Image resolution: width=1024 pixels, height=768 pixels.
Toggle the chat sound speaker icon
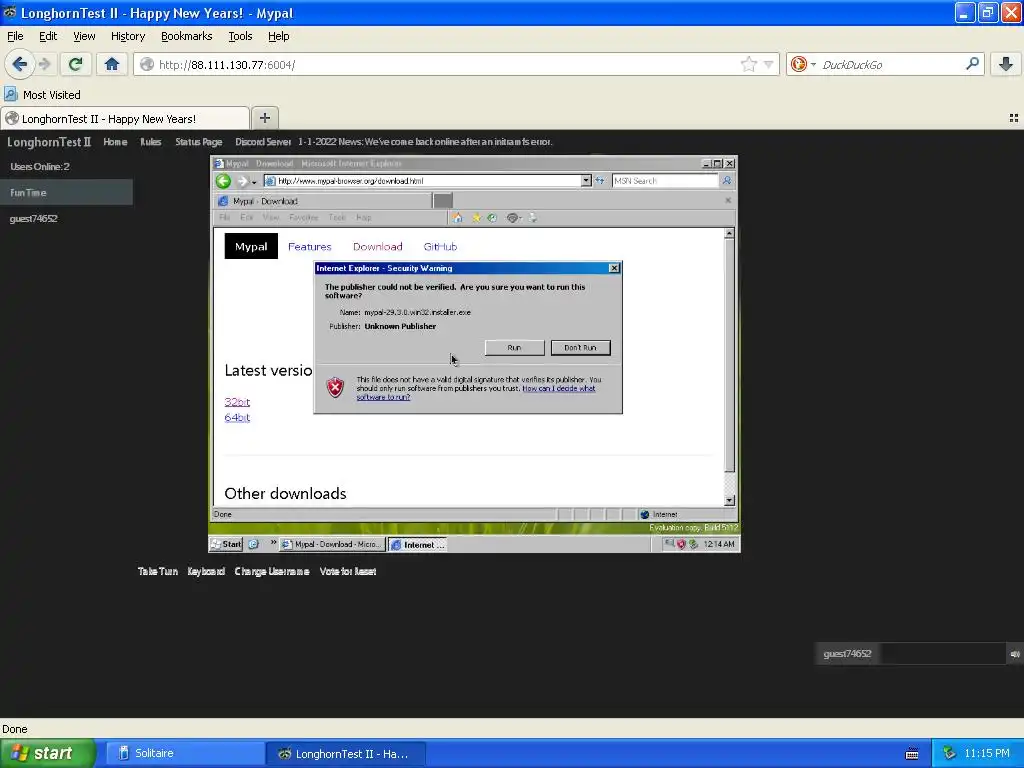point(1015,654)
